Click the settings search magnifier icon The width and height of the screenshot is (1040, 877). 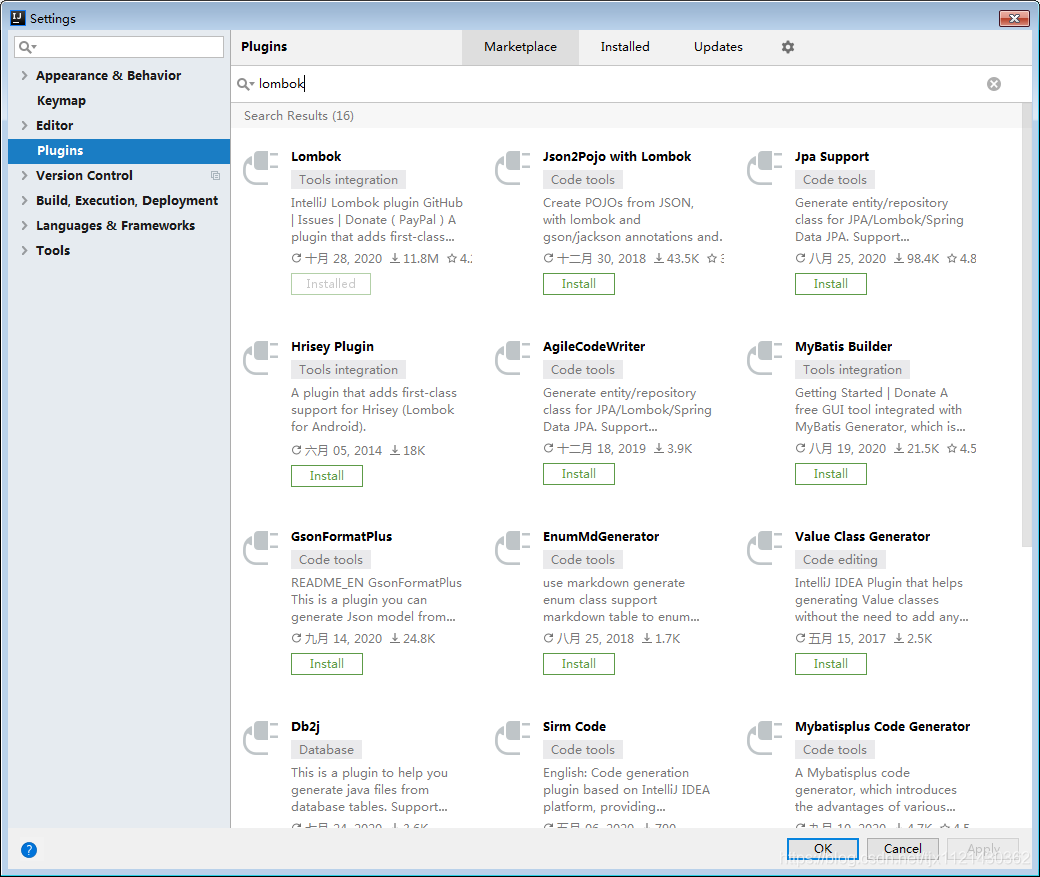tap(27, 47)
